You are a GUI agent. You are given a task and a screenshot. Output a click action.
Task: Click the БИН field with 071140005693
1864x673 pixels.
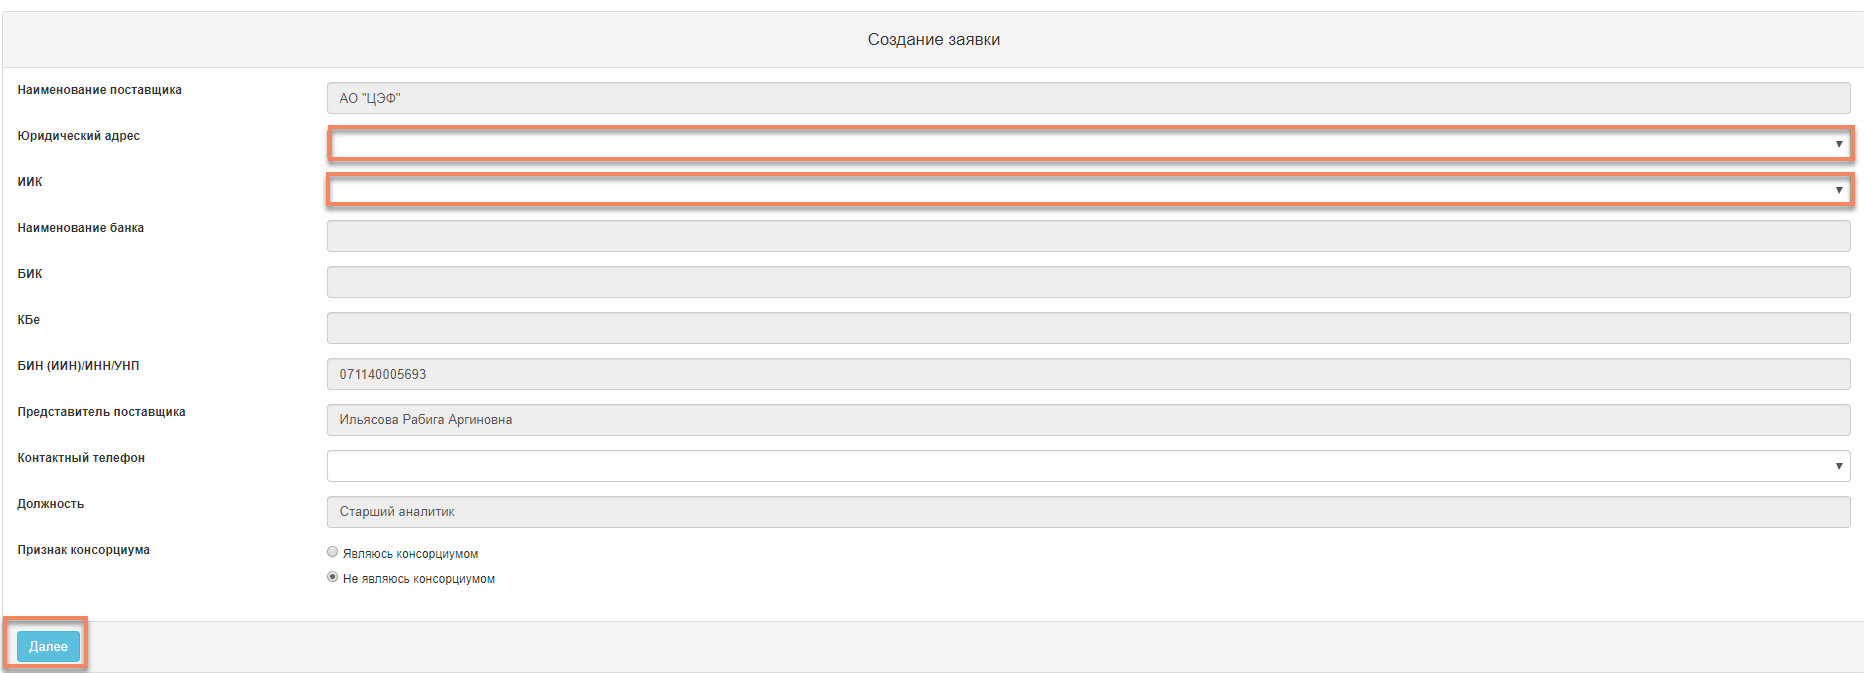[1088, 374]
